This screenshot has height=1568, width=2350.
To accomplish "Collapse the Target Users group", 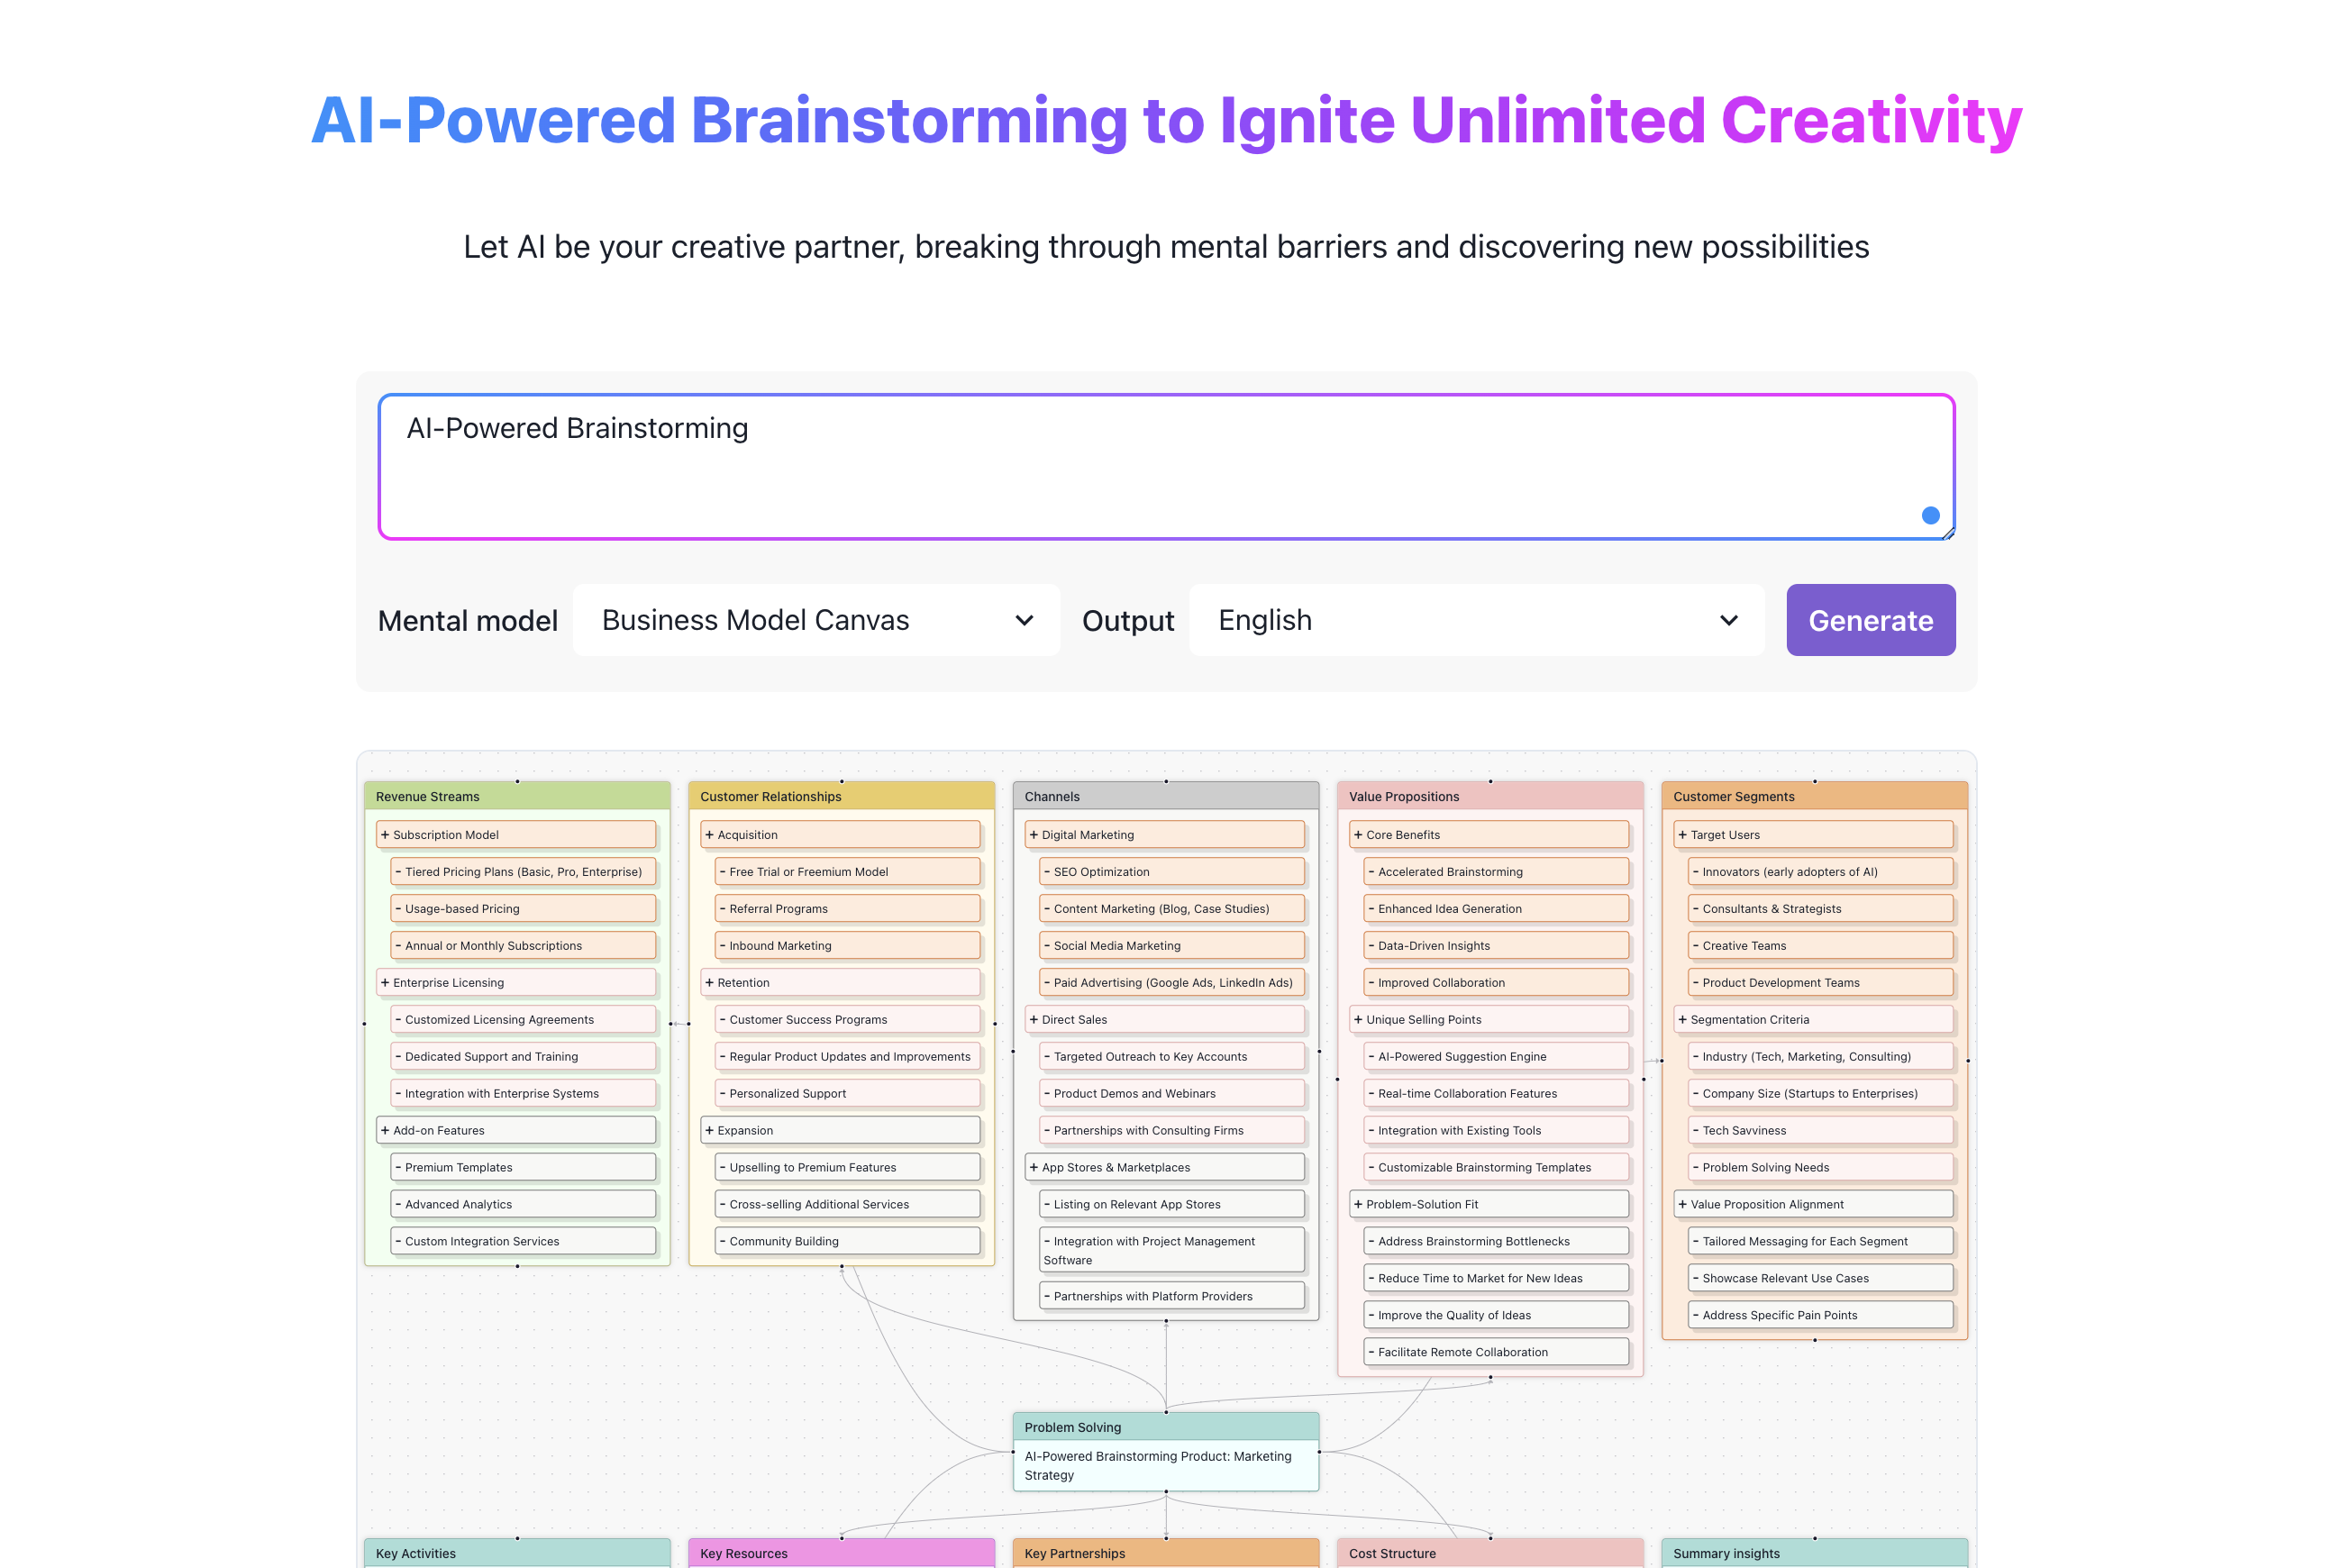I will click(1682, 834).
